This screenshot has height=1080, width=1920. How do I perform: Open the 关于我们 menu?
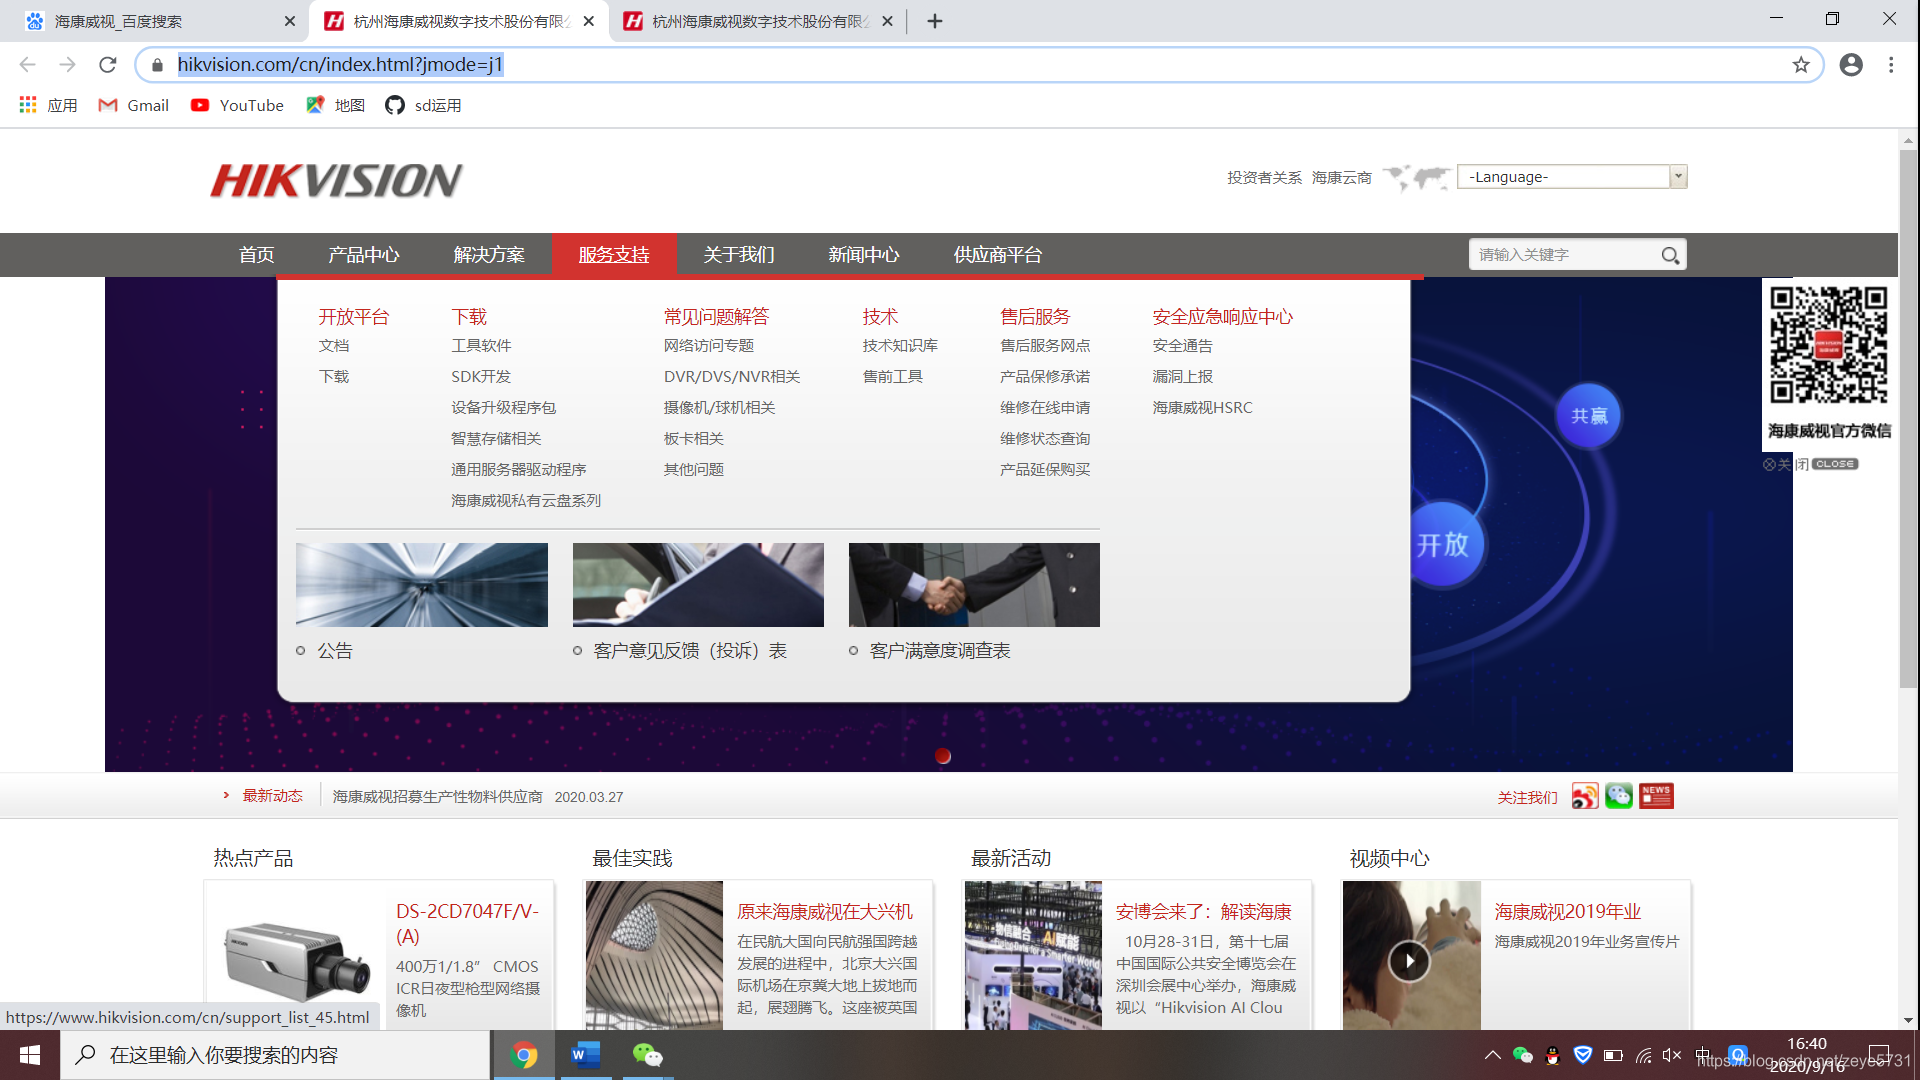[738, 255]
